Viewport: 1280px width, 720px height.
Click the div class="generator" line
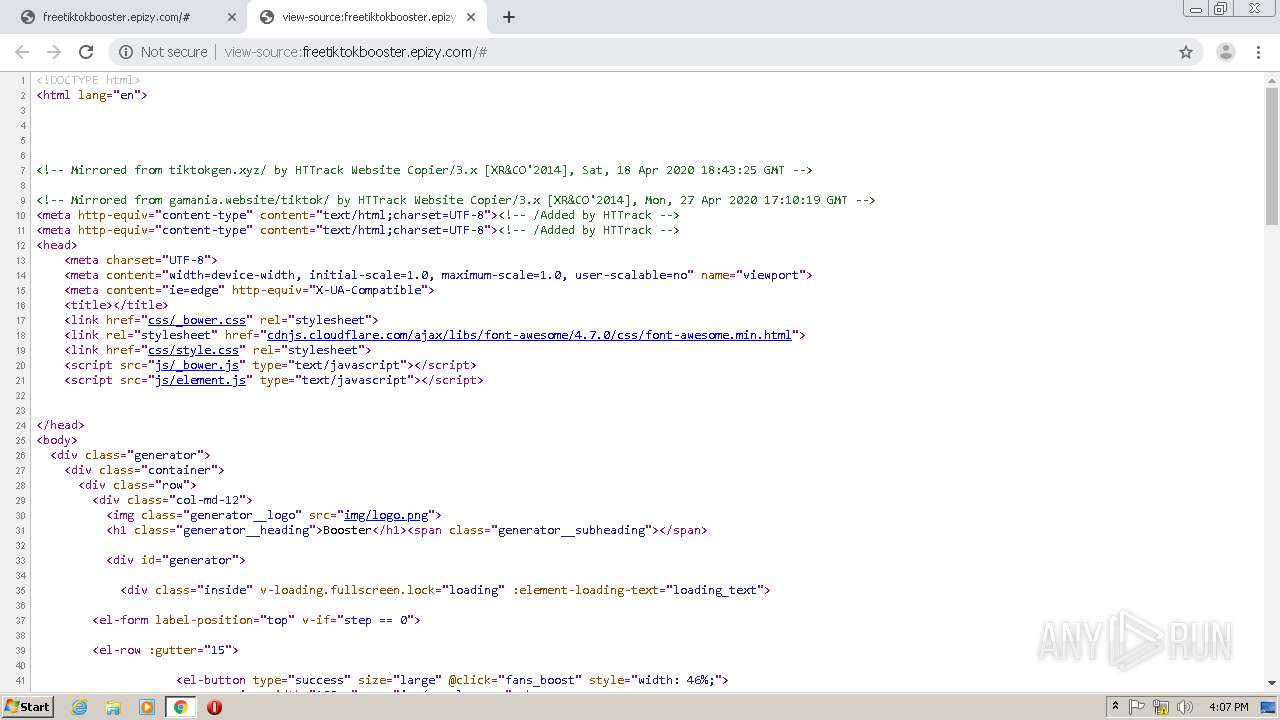click(131, 455)
